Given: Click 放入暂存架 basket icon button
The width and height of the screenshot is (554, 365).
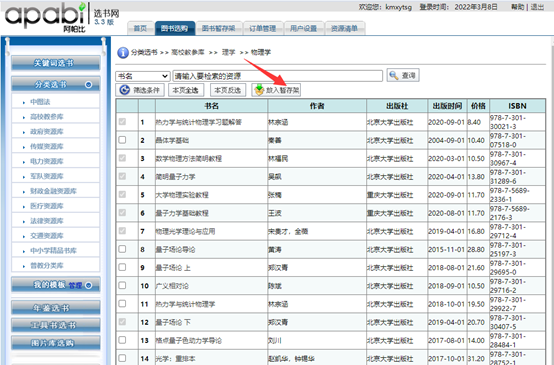Looking at the screenshot, I should [276, 90].
